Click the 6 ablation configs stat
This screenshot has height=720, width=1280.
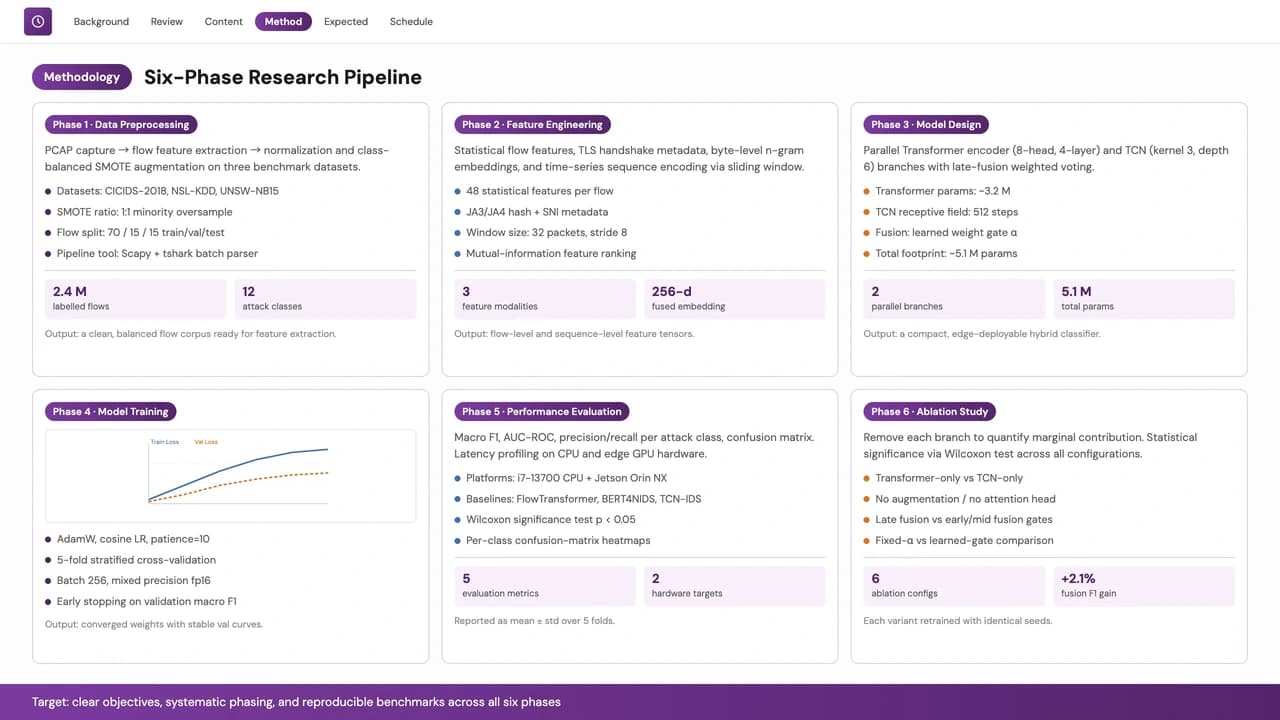(955, 585)
